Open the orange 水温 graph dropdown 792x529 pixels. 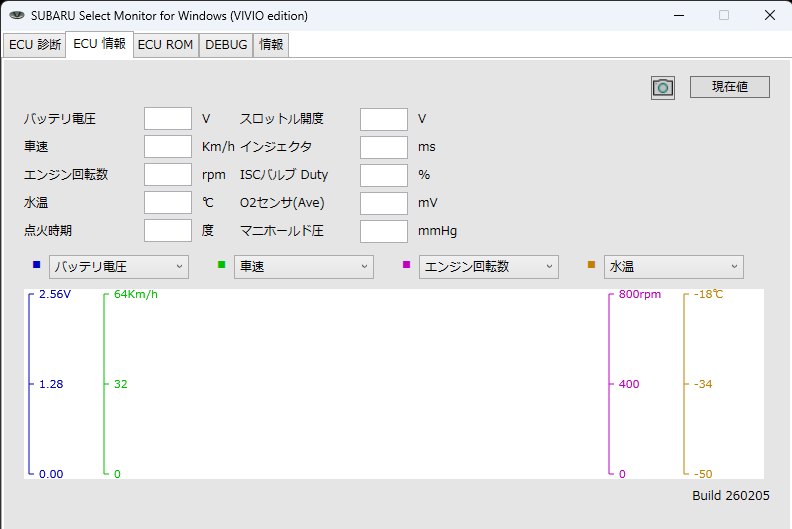pyautogui.click(x=674, y=266)
